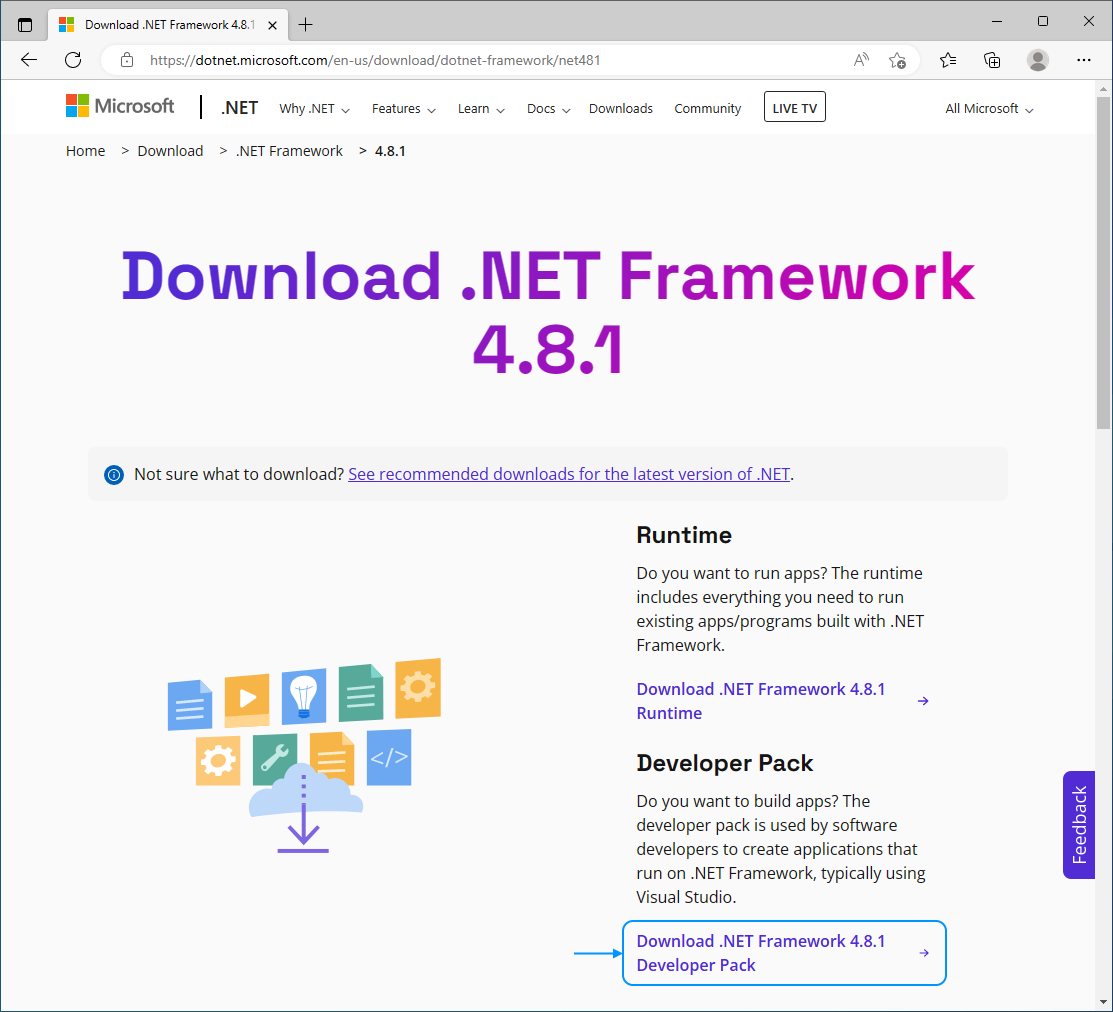Click the download illustration graphic
Viewport: 1113px width, 1012px height.
tap(304, 756)
